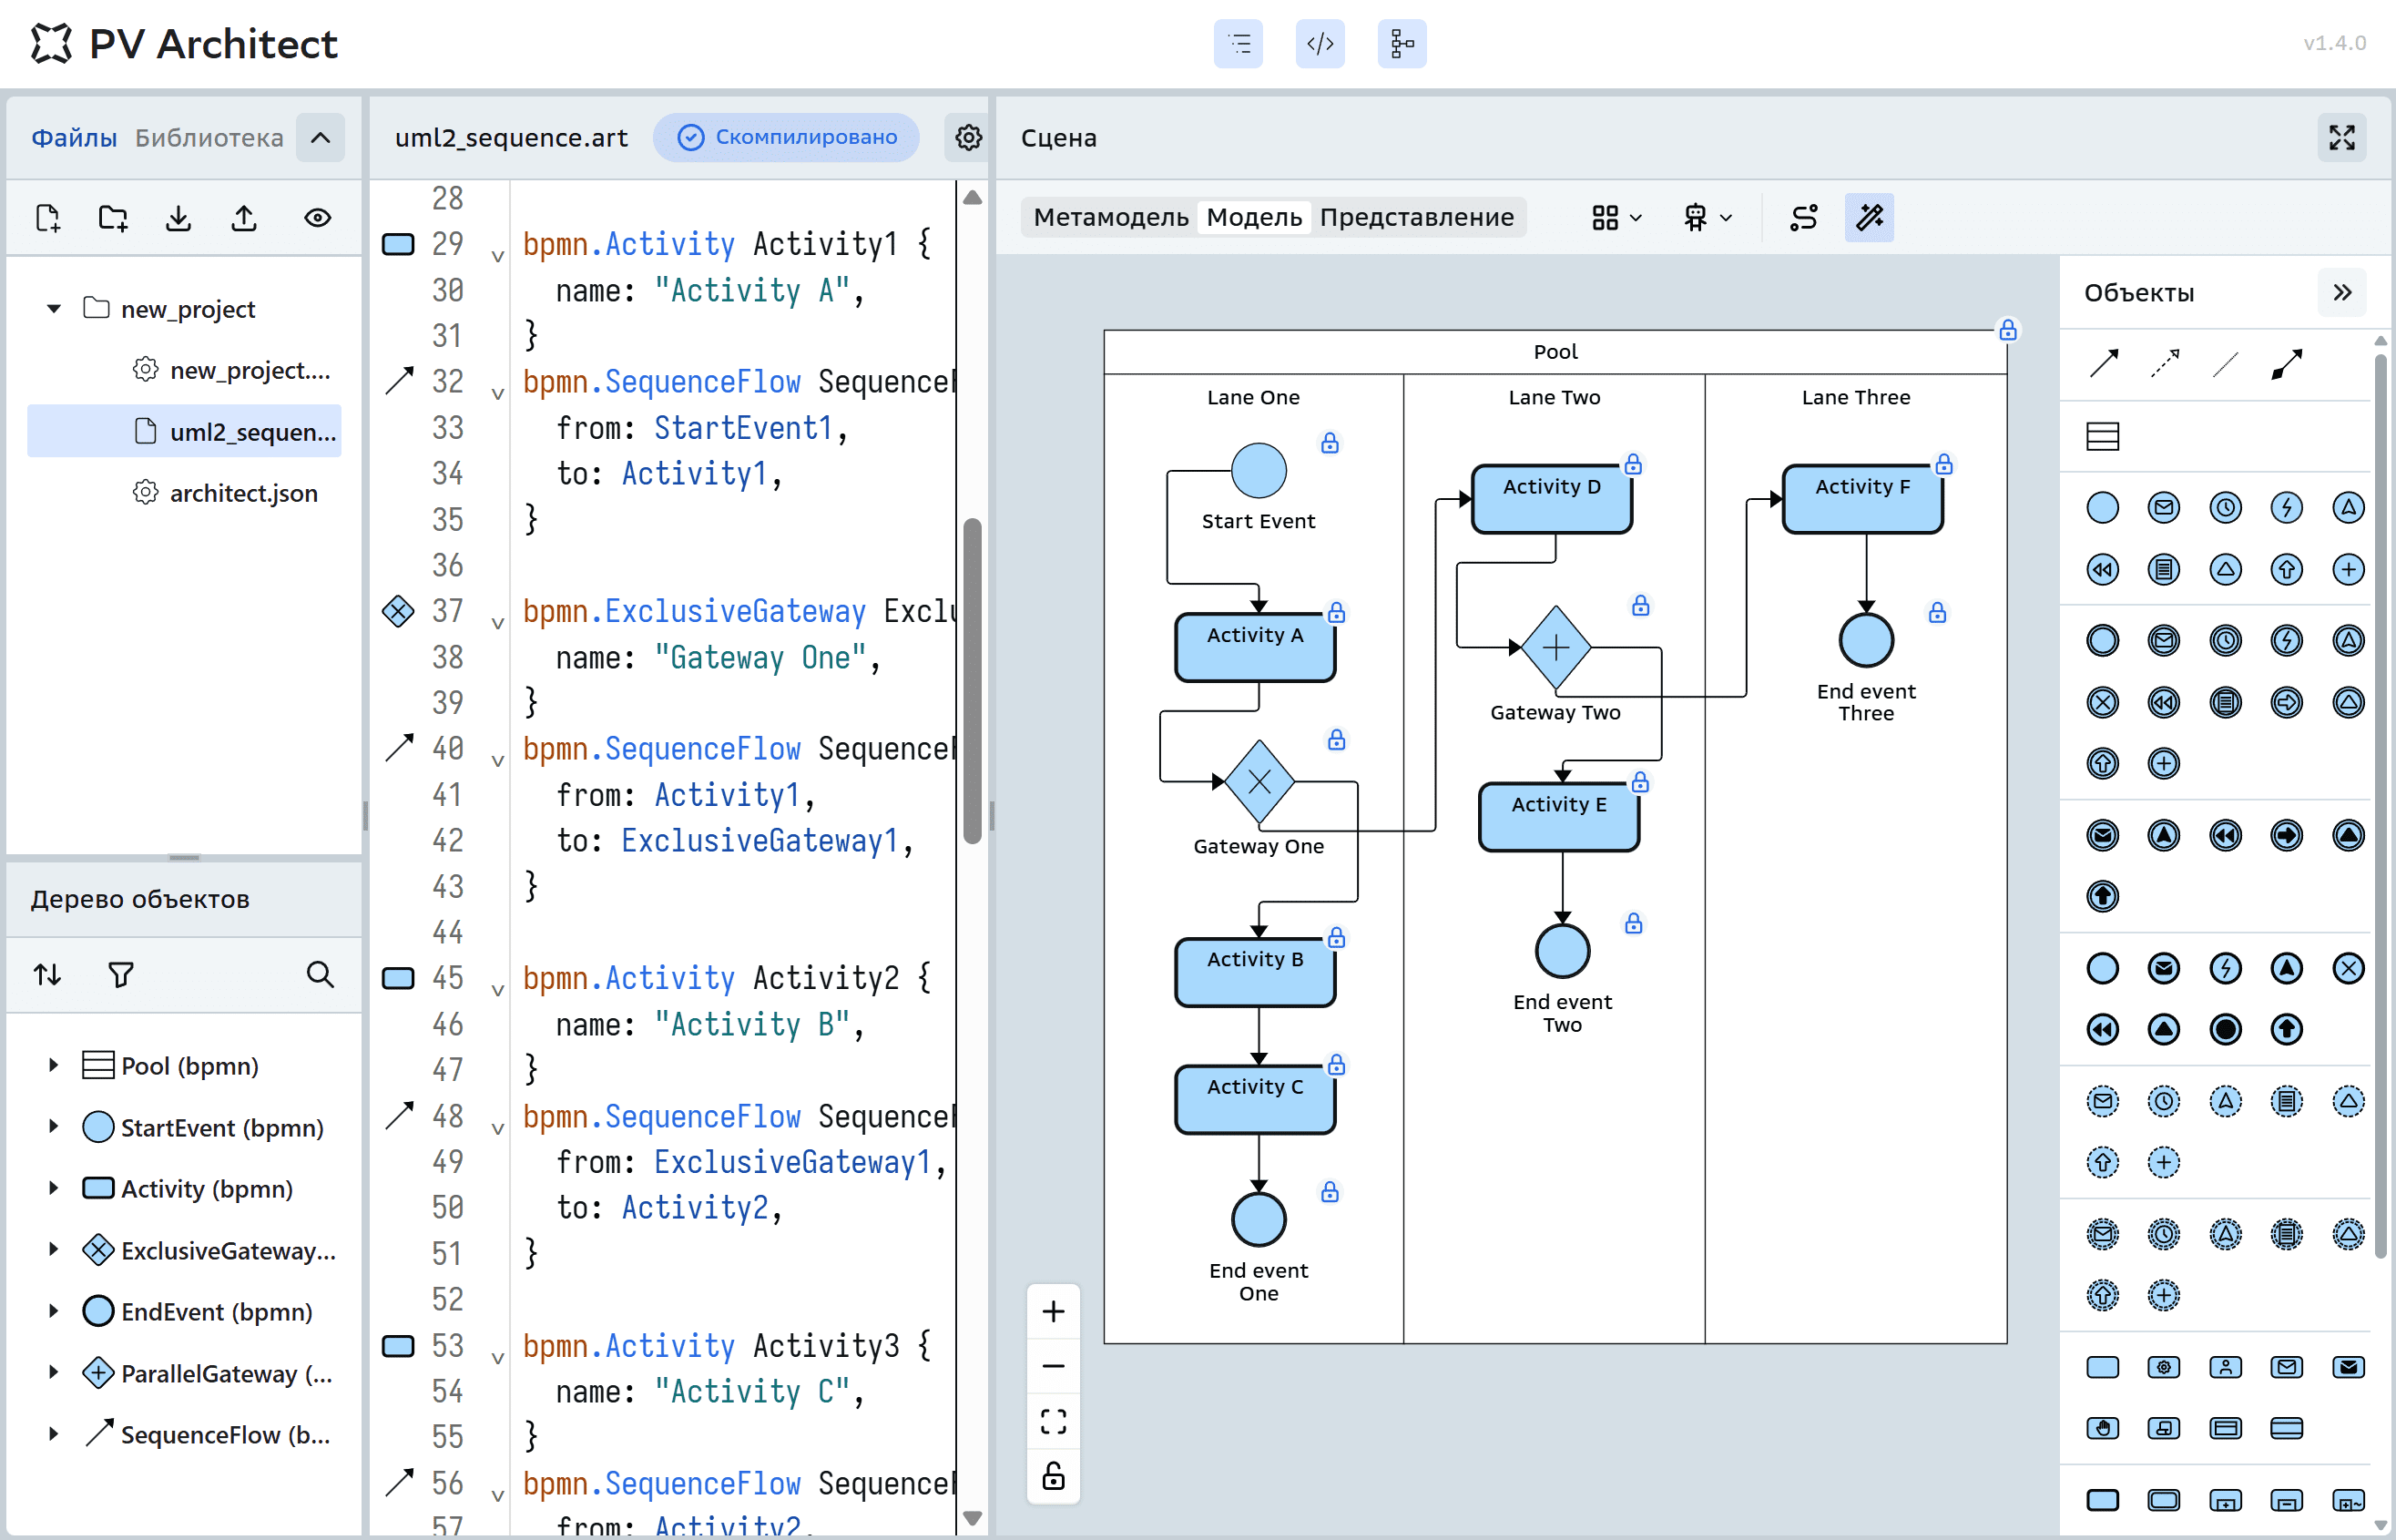Collapse the Files panel with chevron

tap(320, 138)
